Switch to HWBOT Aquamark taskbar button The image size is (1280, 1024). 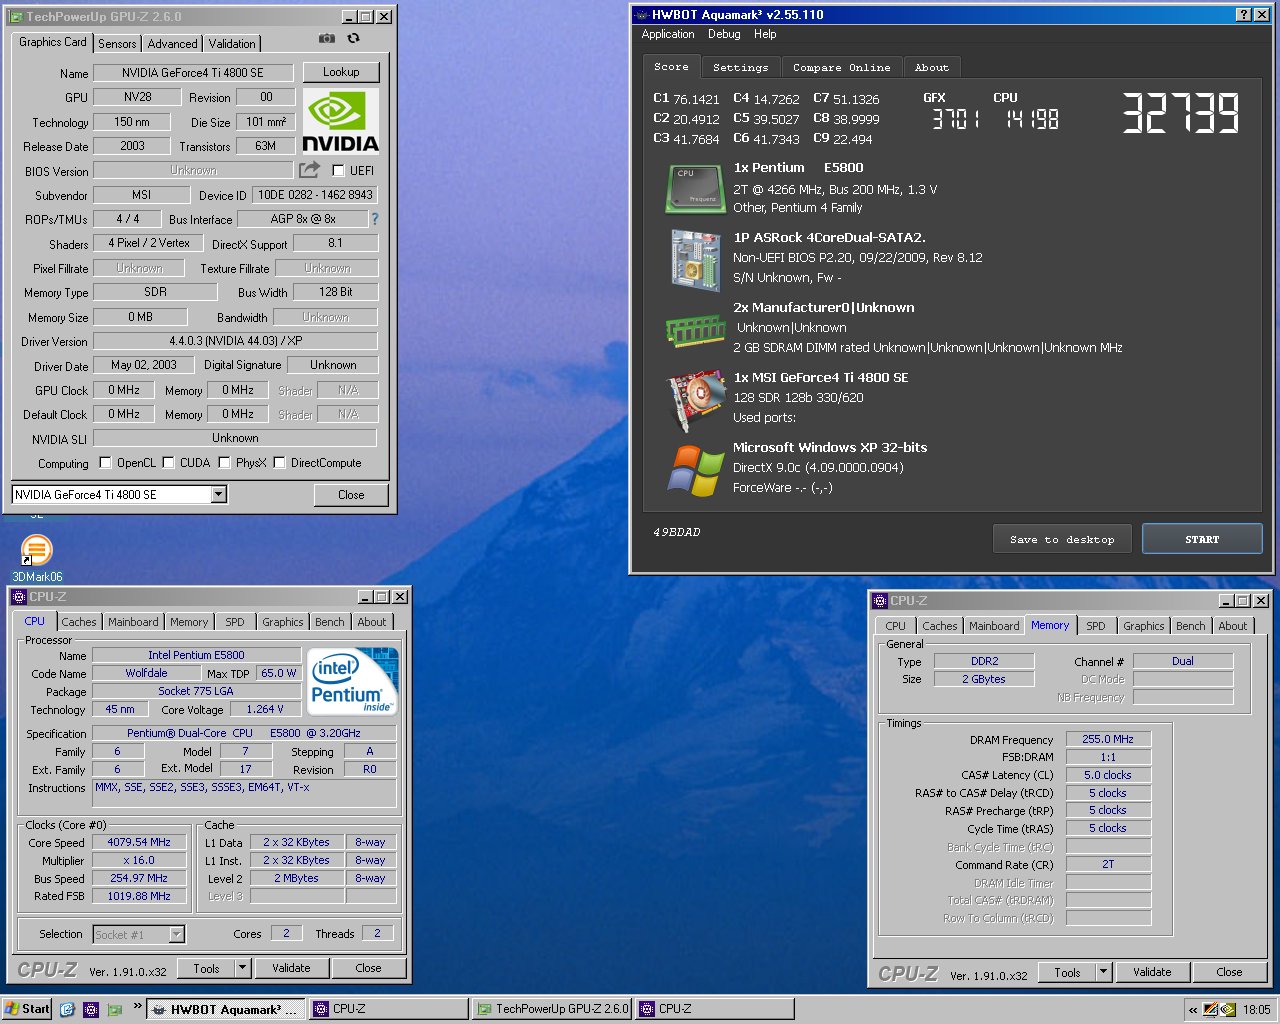pyautogui.click(x=227, y=1009)
